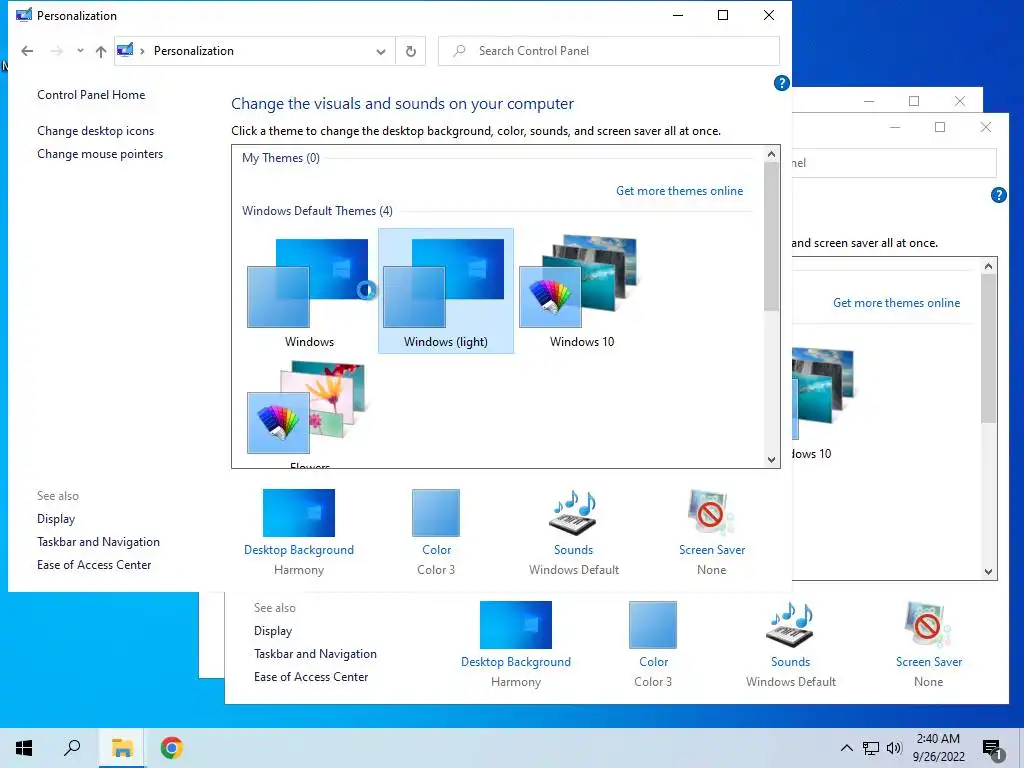1024x768 pixels.
Task: Open Display link in front window
Action: coord(56,519)
